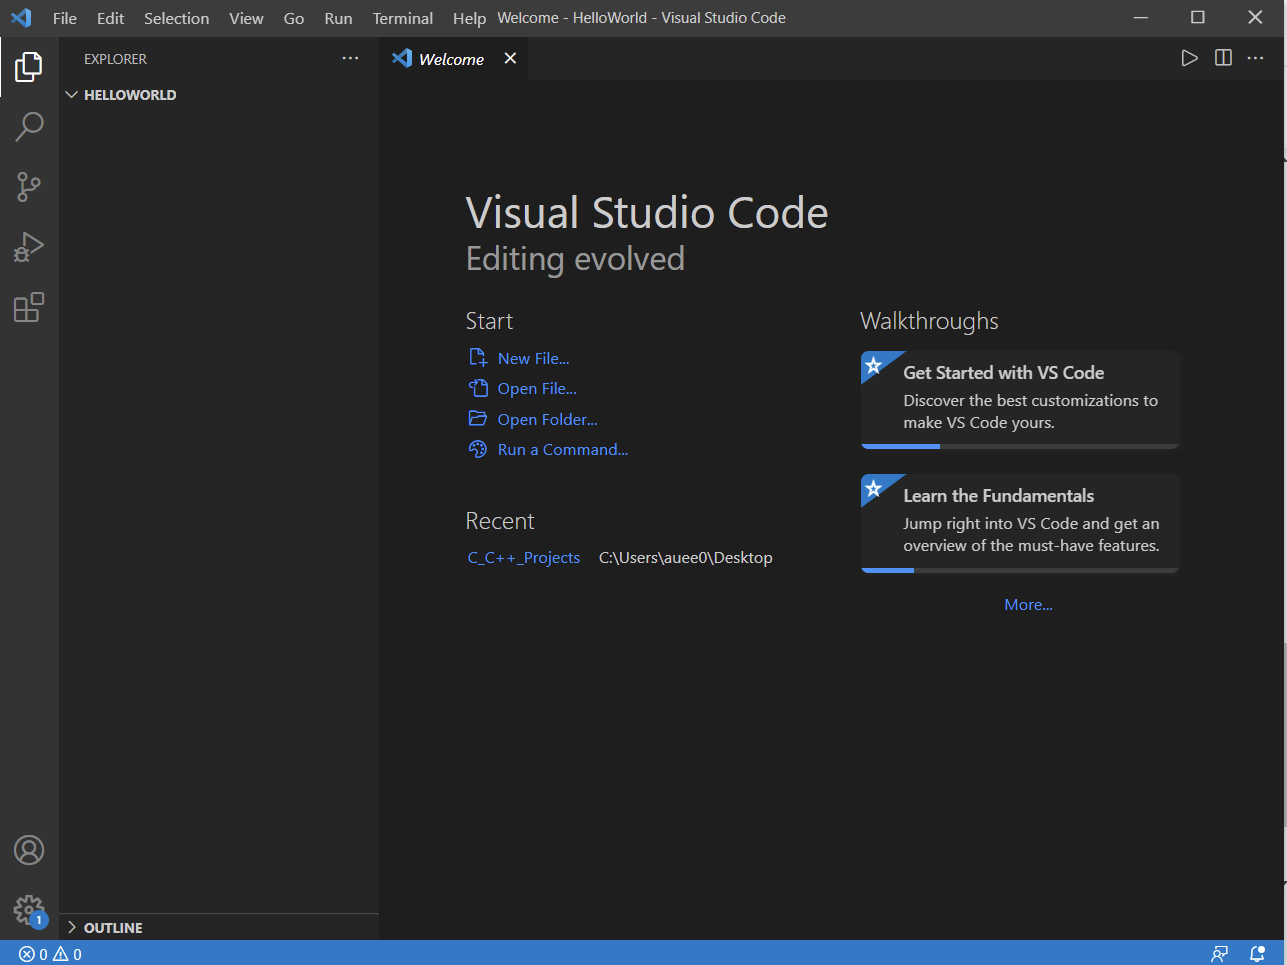Click the EXPLORER panel title
The image size is (1287, 965).
[115, 59]
